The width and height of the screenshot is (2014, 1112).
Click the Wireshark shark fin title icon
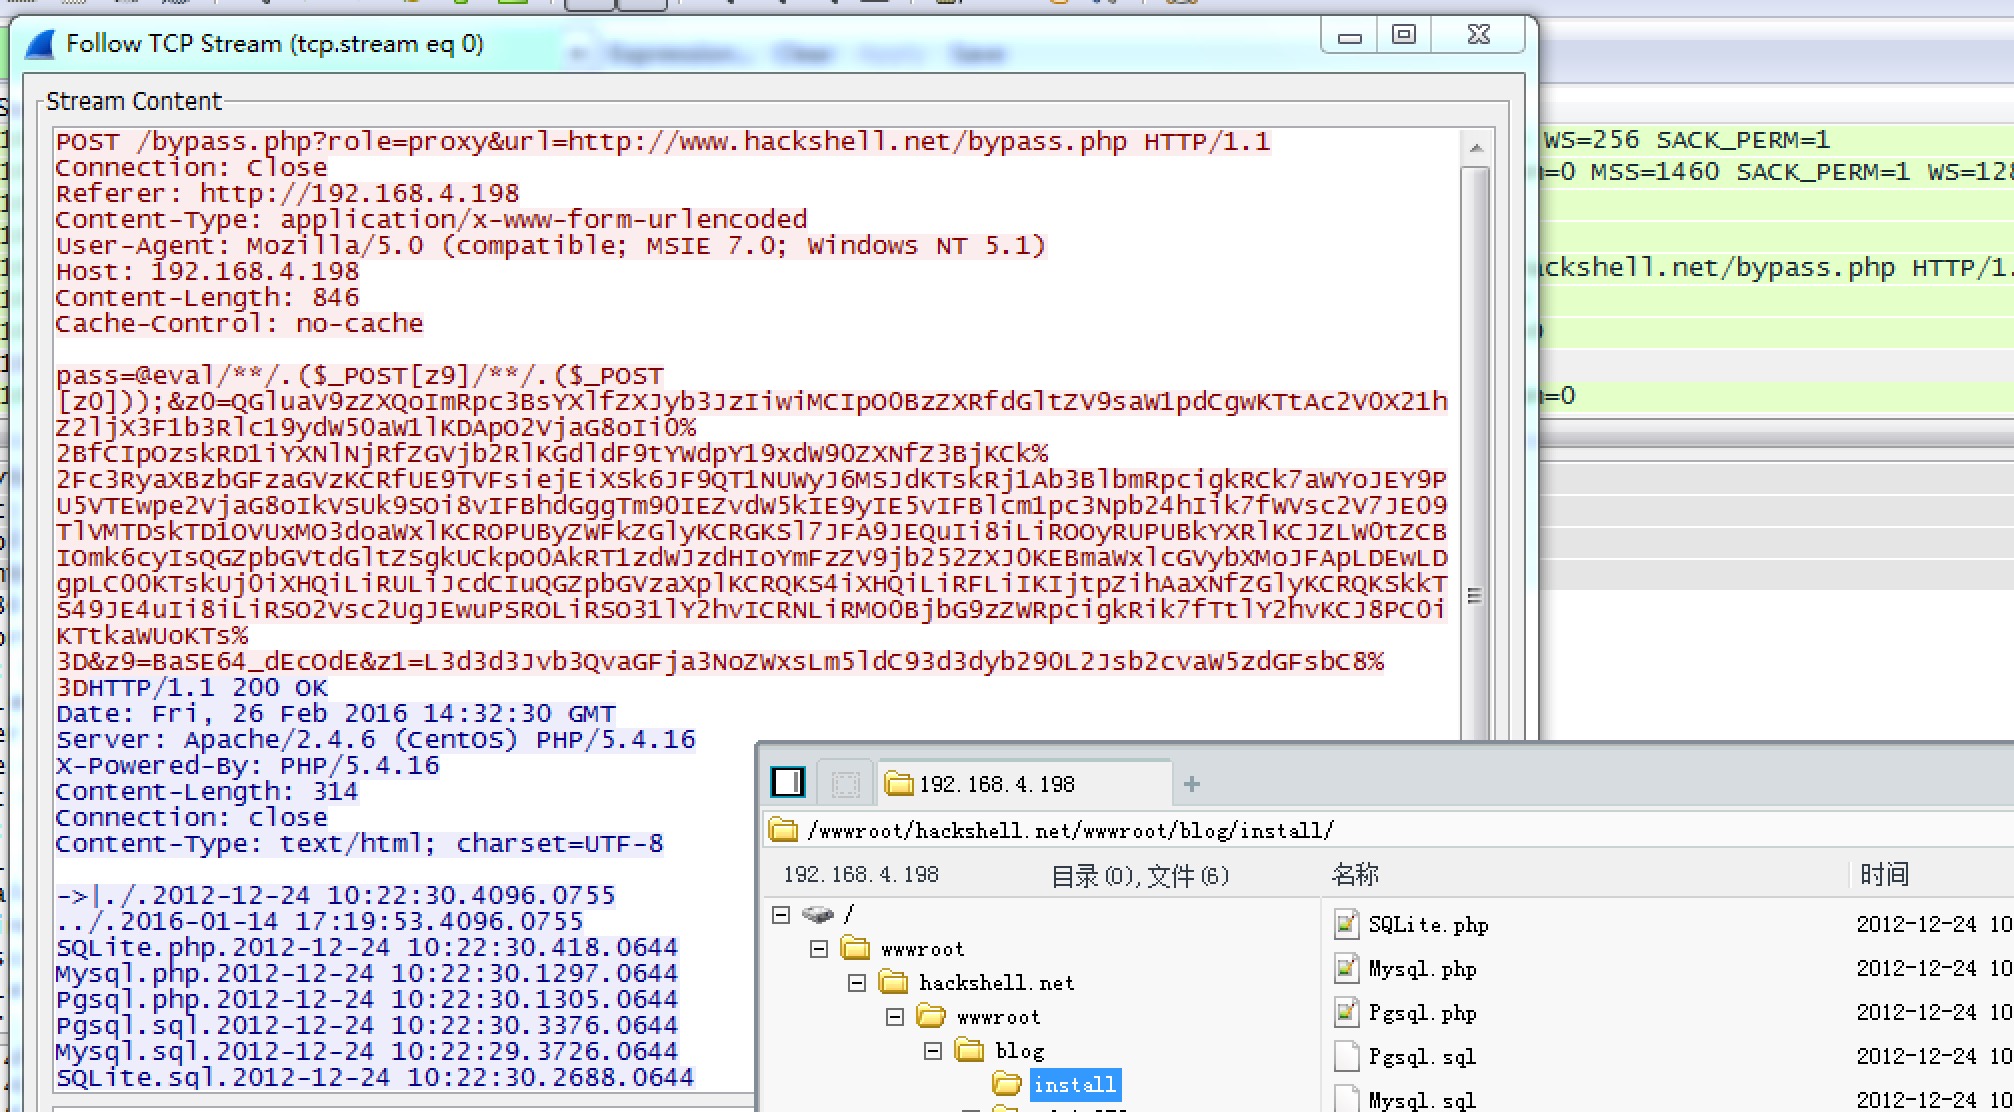point(40,45)
